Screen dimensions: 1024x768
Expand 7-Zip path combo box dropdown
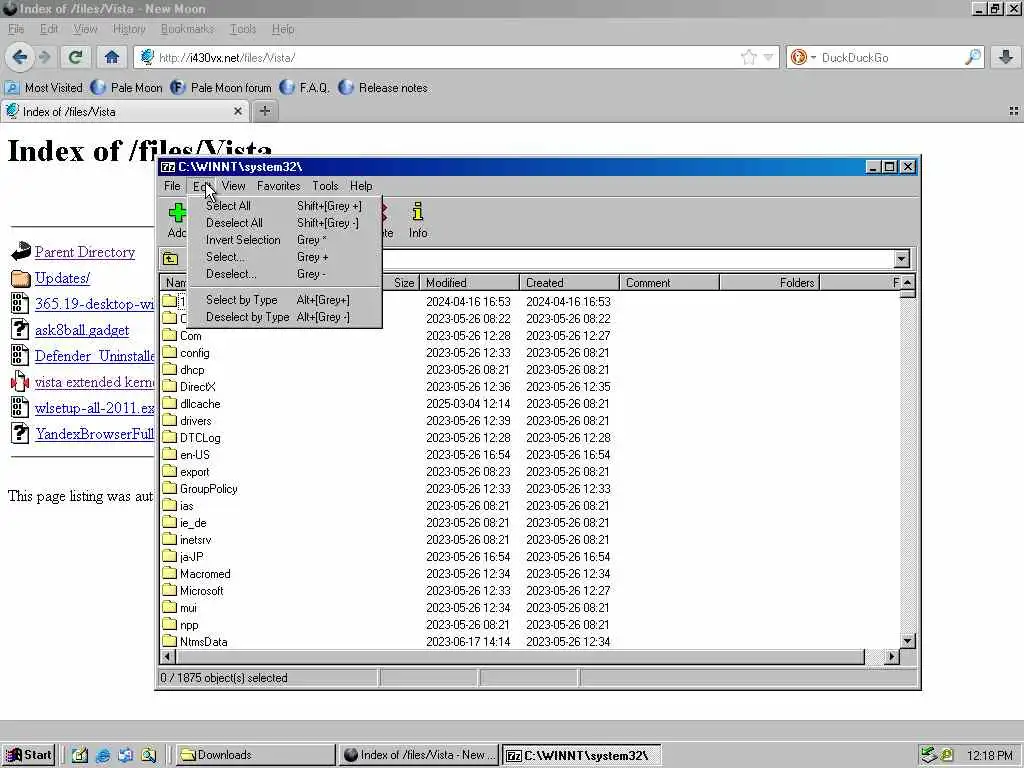[901, 259]
